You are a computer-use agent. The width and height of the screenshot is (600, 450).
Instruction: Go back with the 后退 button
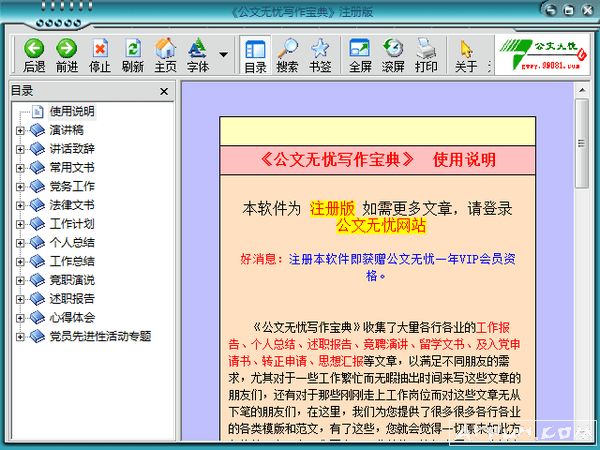pos(34,55)
